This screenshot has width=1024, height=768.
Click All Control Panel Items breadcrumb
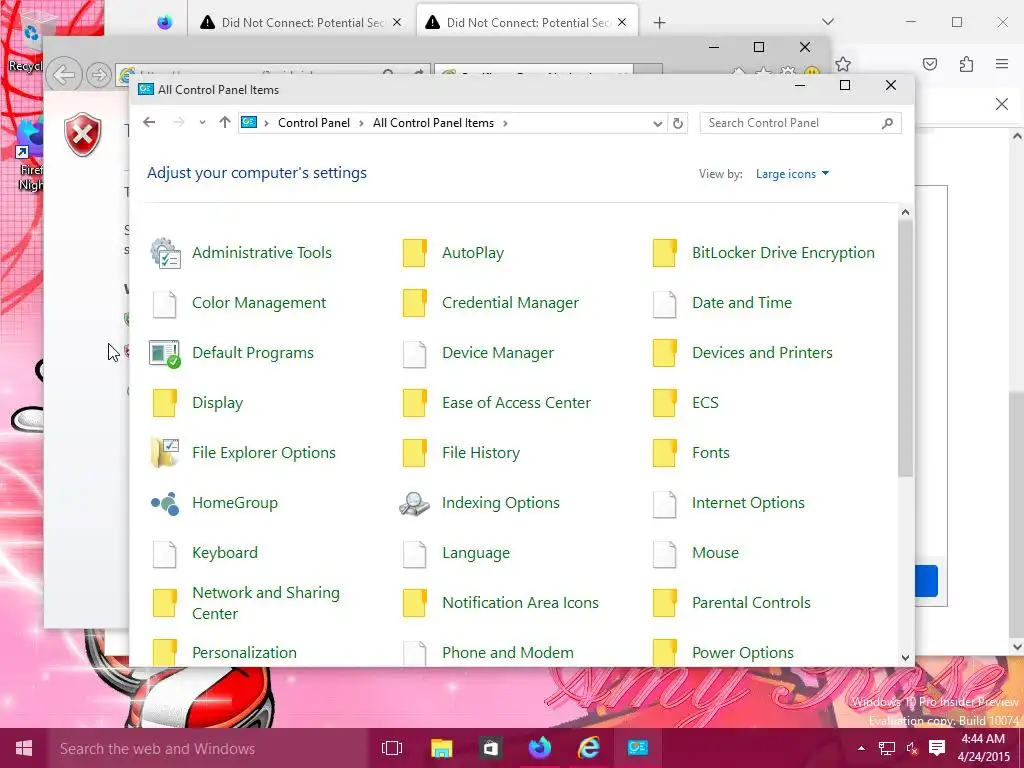pos(434,123)
